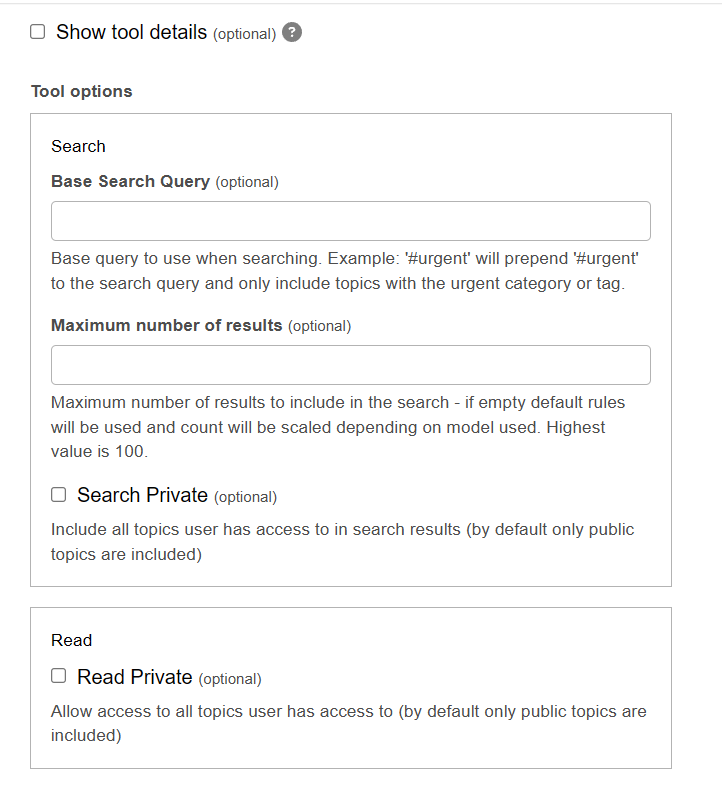
Task: Click the Search Private description about public topics
Action: [x=342, y=542]
